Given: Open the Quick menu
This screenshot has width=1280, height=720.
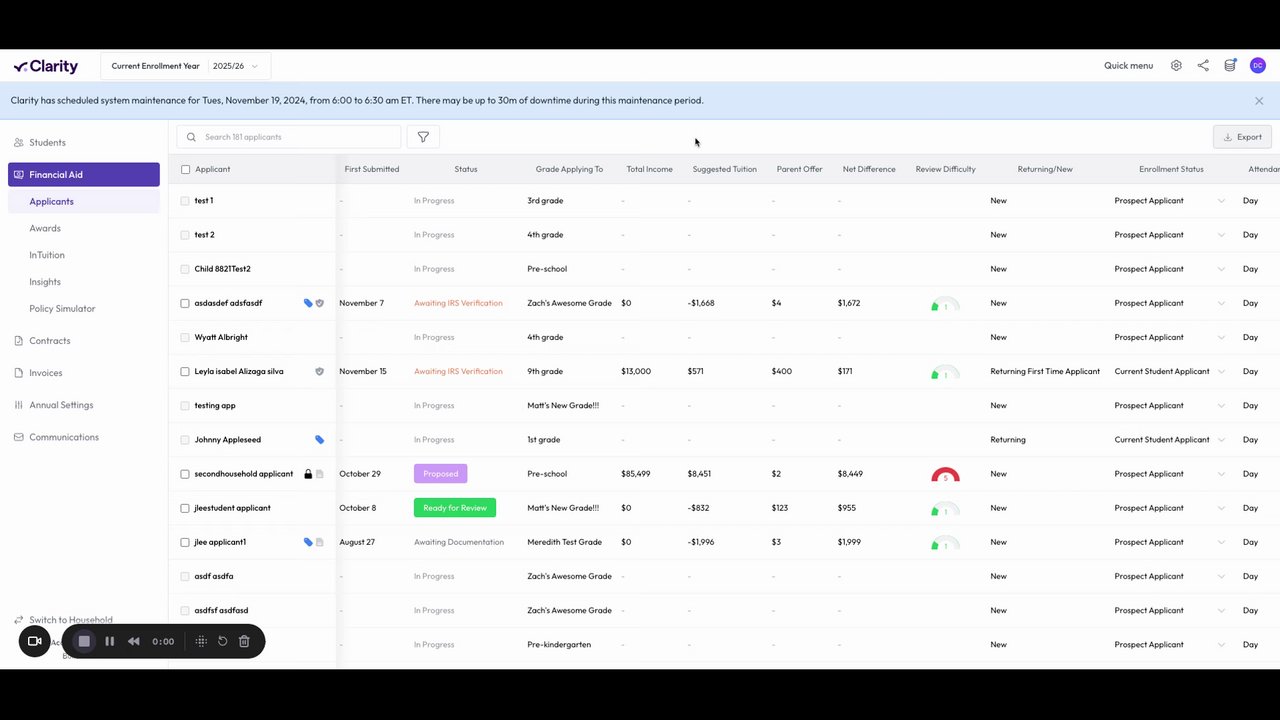Looking at the screenshot, I should [1128, 66].
